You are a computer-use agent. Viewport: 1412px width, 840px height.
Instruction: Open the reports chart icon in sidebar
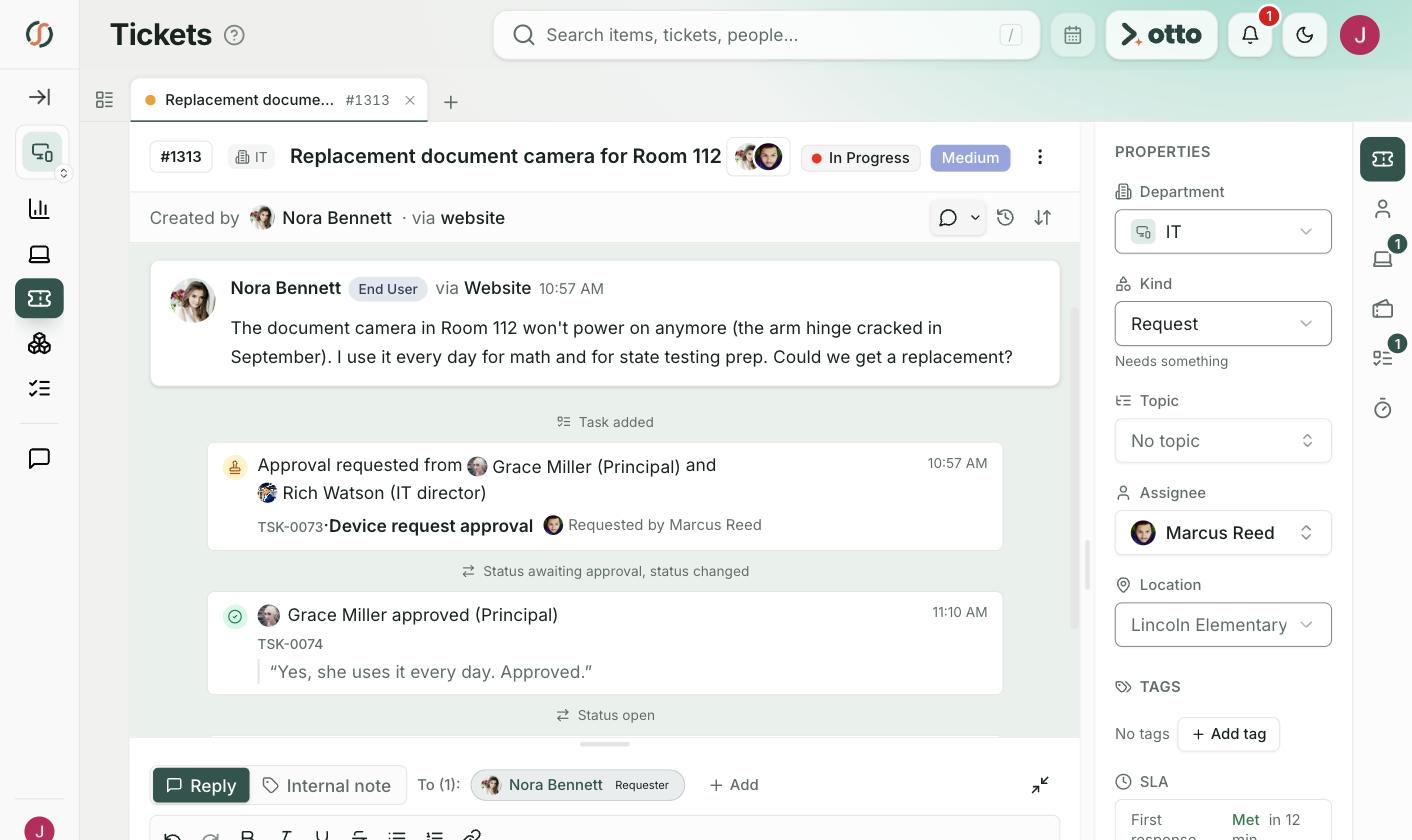[x=39, y=209]
